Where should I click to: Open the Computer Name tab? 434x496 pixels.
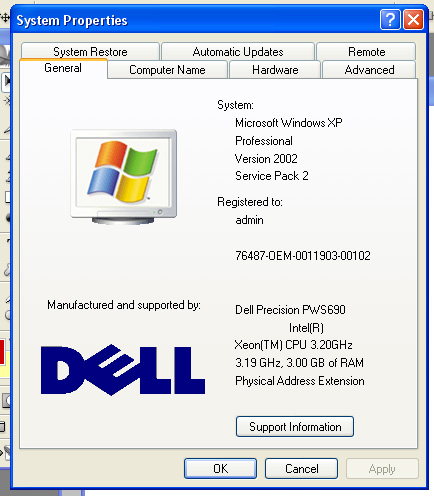(167, 70)
